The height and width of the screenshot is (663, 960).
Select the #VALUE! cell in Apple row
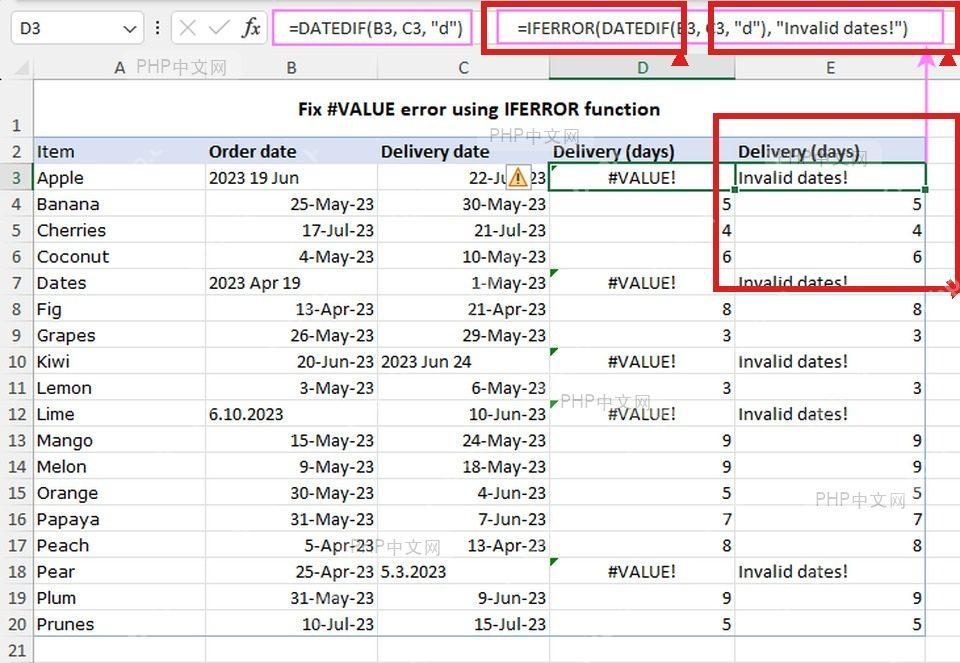[x=642, y=178]
